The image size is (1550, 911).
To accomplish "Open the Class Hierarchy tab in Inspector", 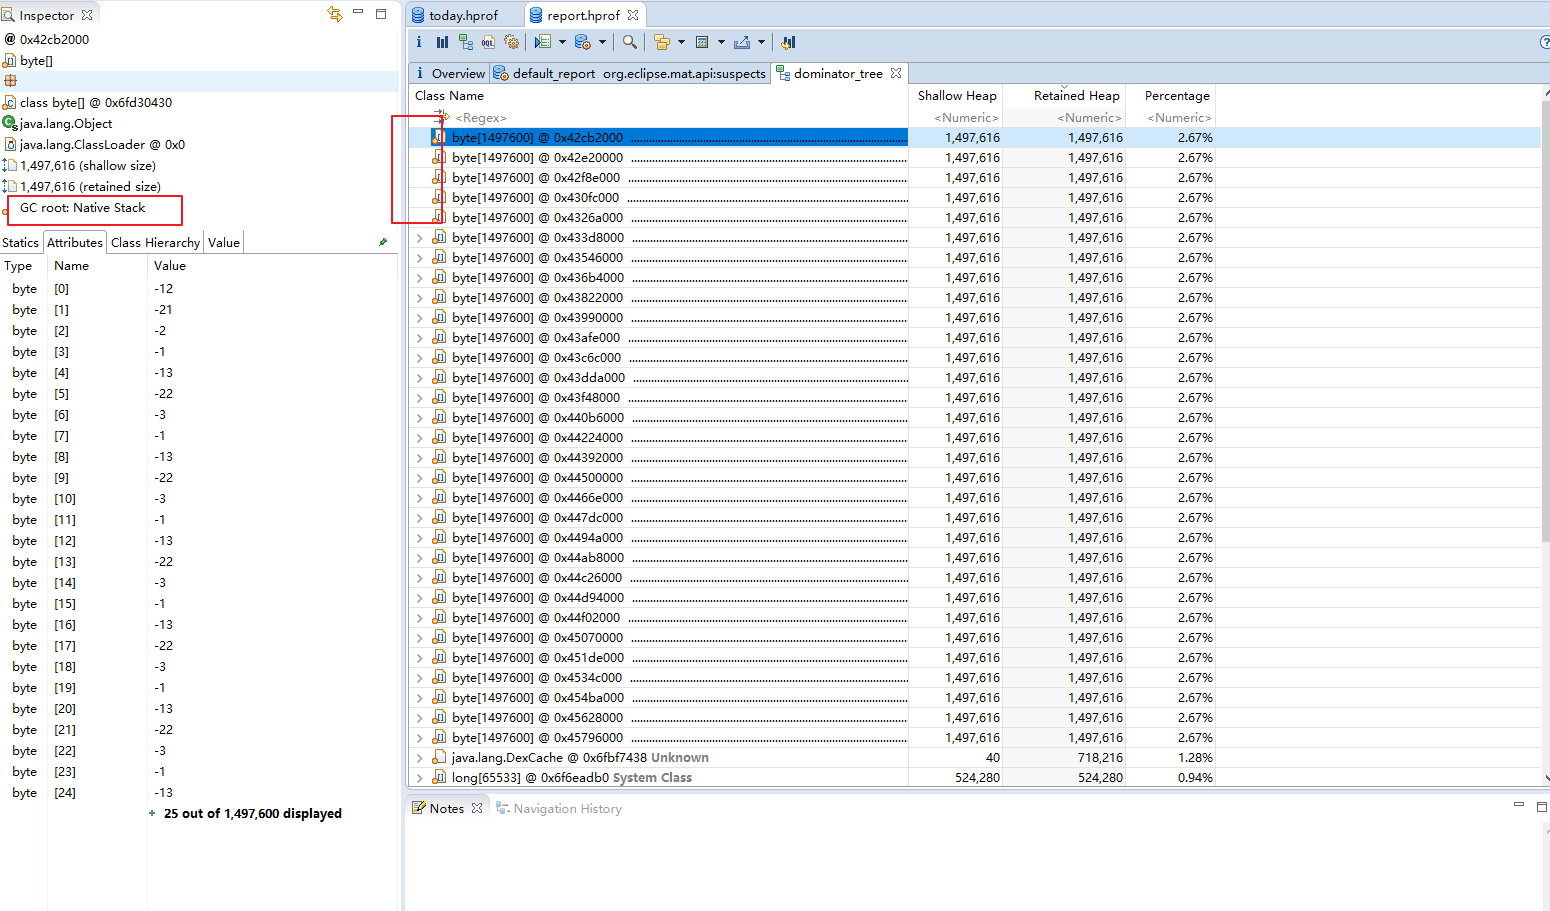I will 154,241.
